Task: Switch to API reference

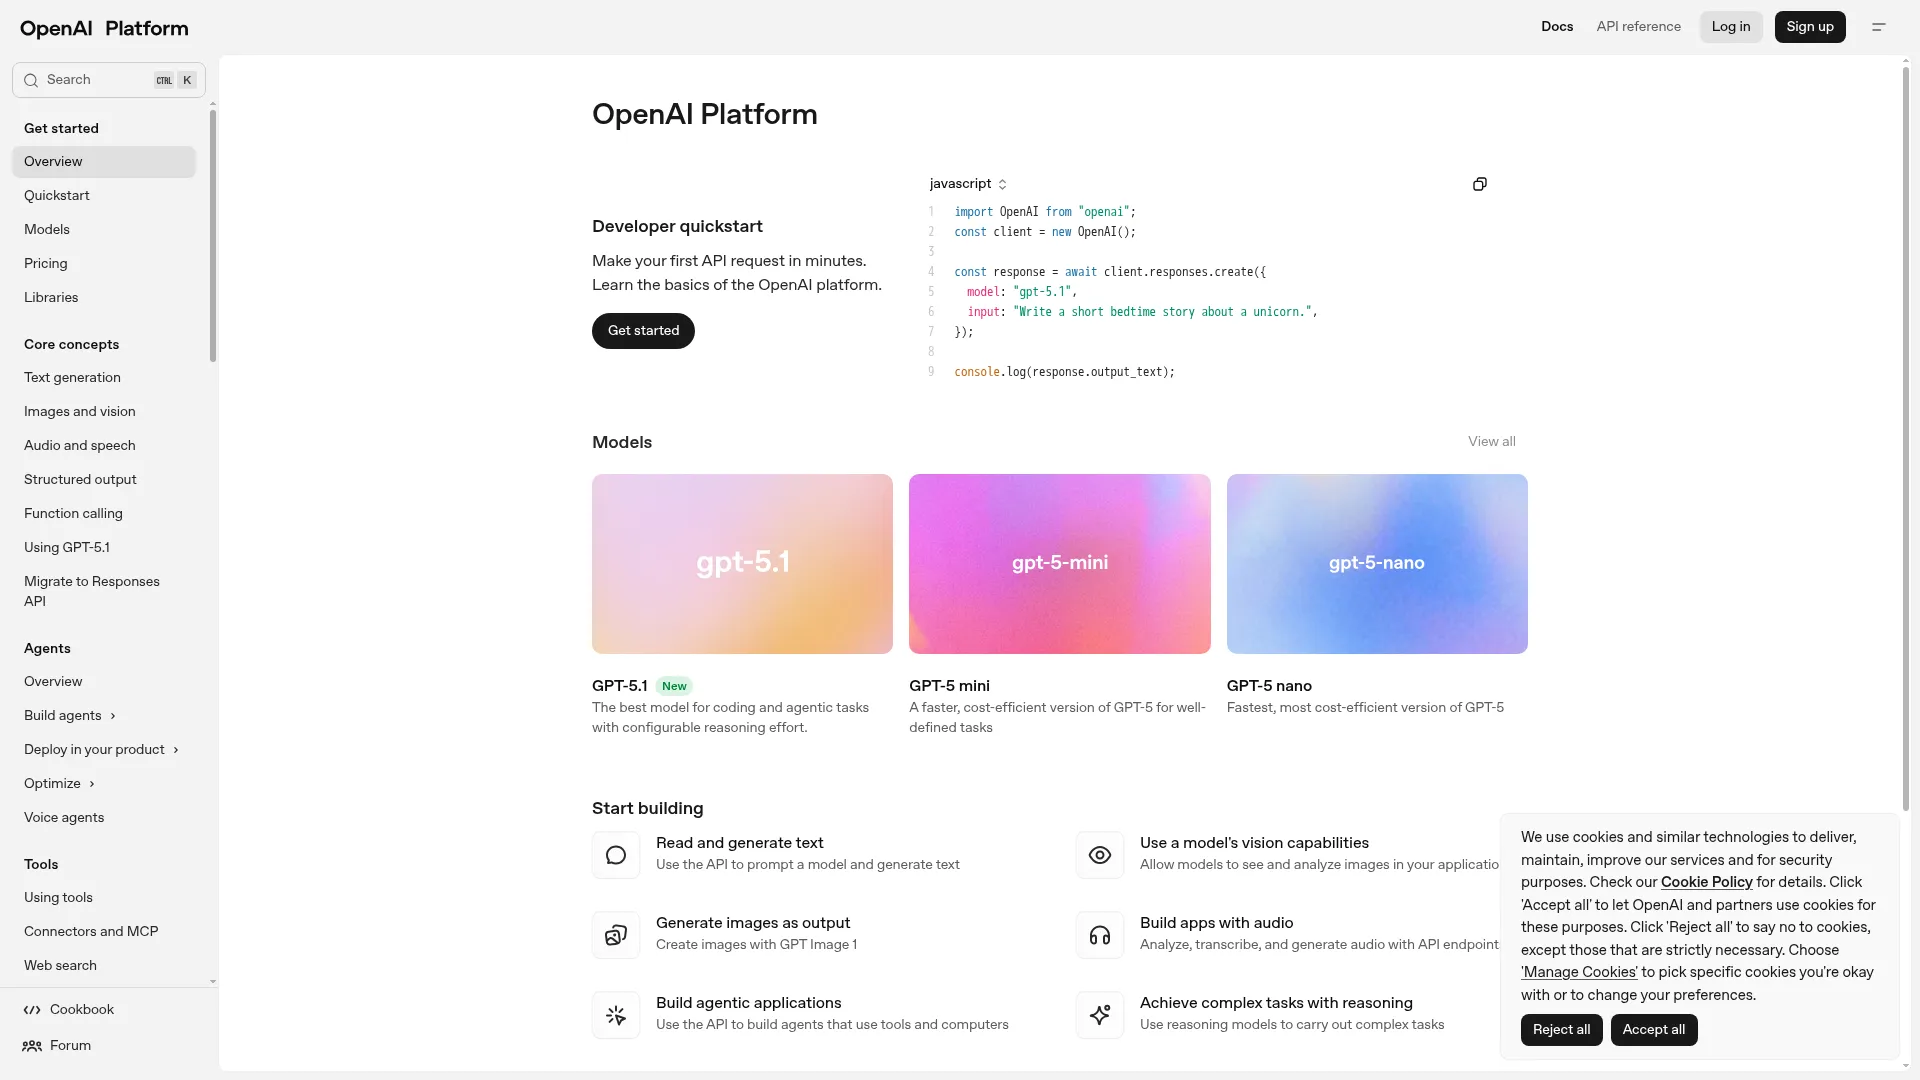Action: click(x=1638, y=27)
